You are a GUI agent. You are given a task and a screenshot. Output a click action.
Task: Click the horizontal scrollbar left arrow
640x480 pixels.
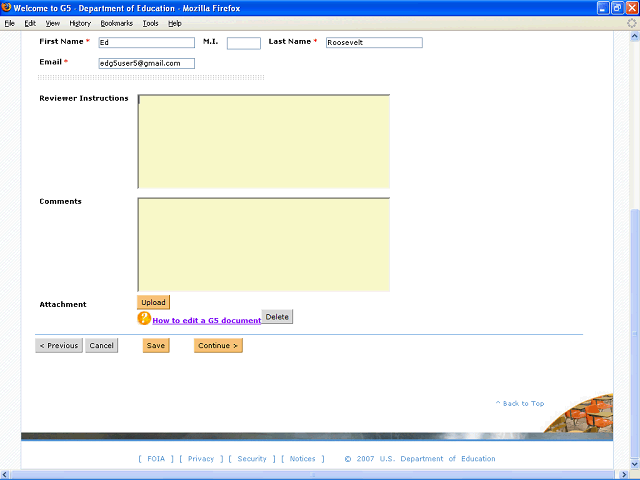click(x=5, y=475)
